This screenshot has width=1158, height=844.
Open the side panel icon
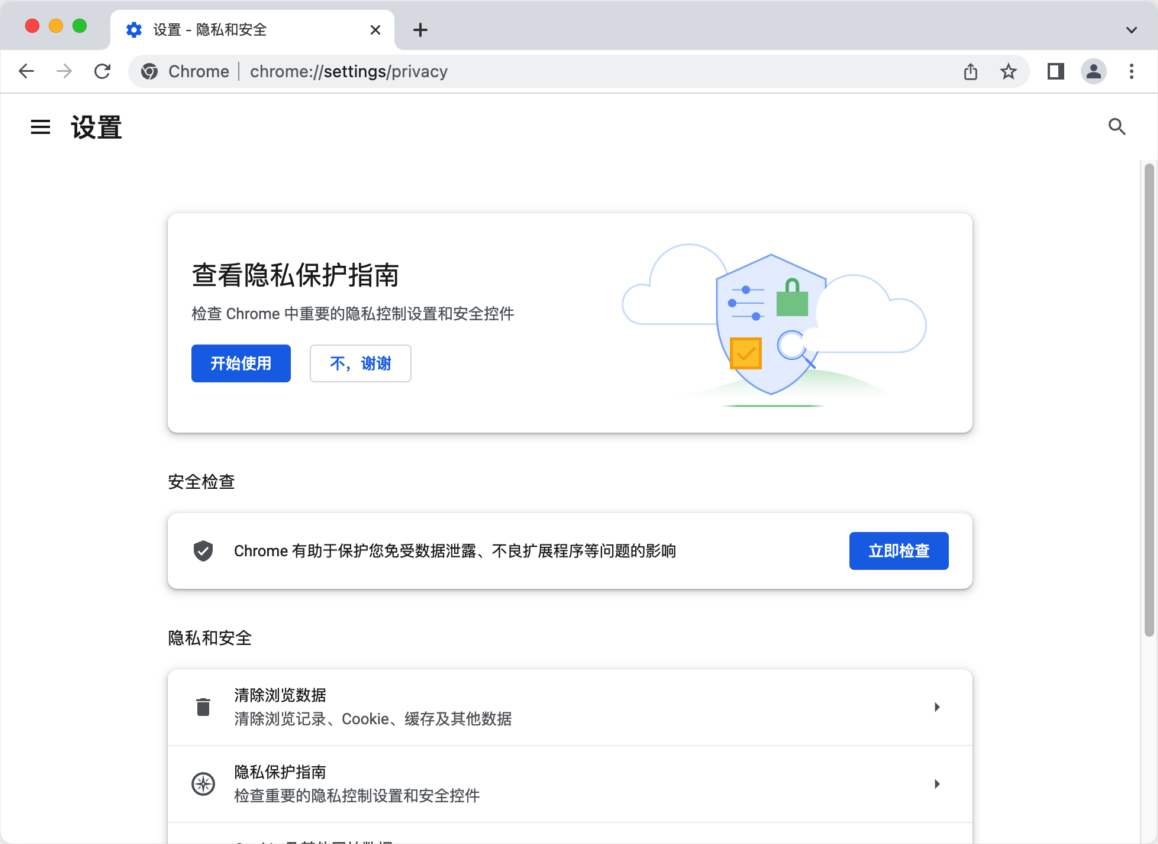tap(1055, 72)
